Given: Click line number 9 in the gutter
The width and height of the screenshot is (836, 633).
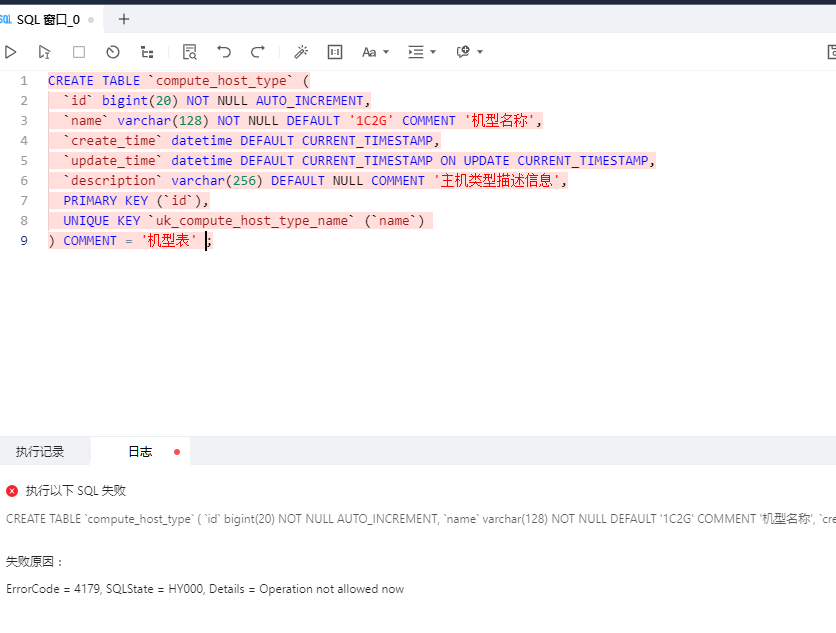Looking at the screenshot, I should tap(24, 241).
